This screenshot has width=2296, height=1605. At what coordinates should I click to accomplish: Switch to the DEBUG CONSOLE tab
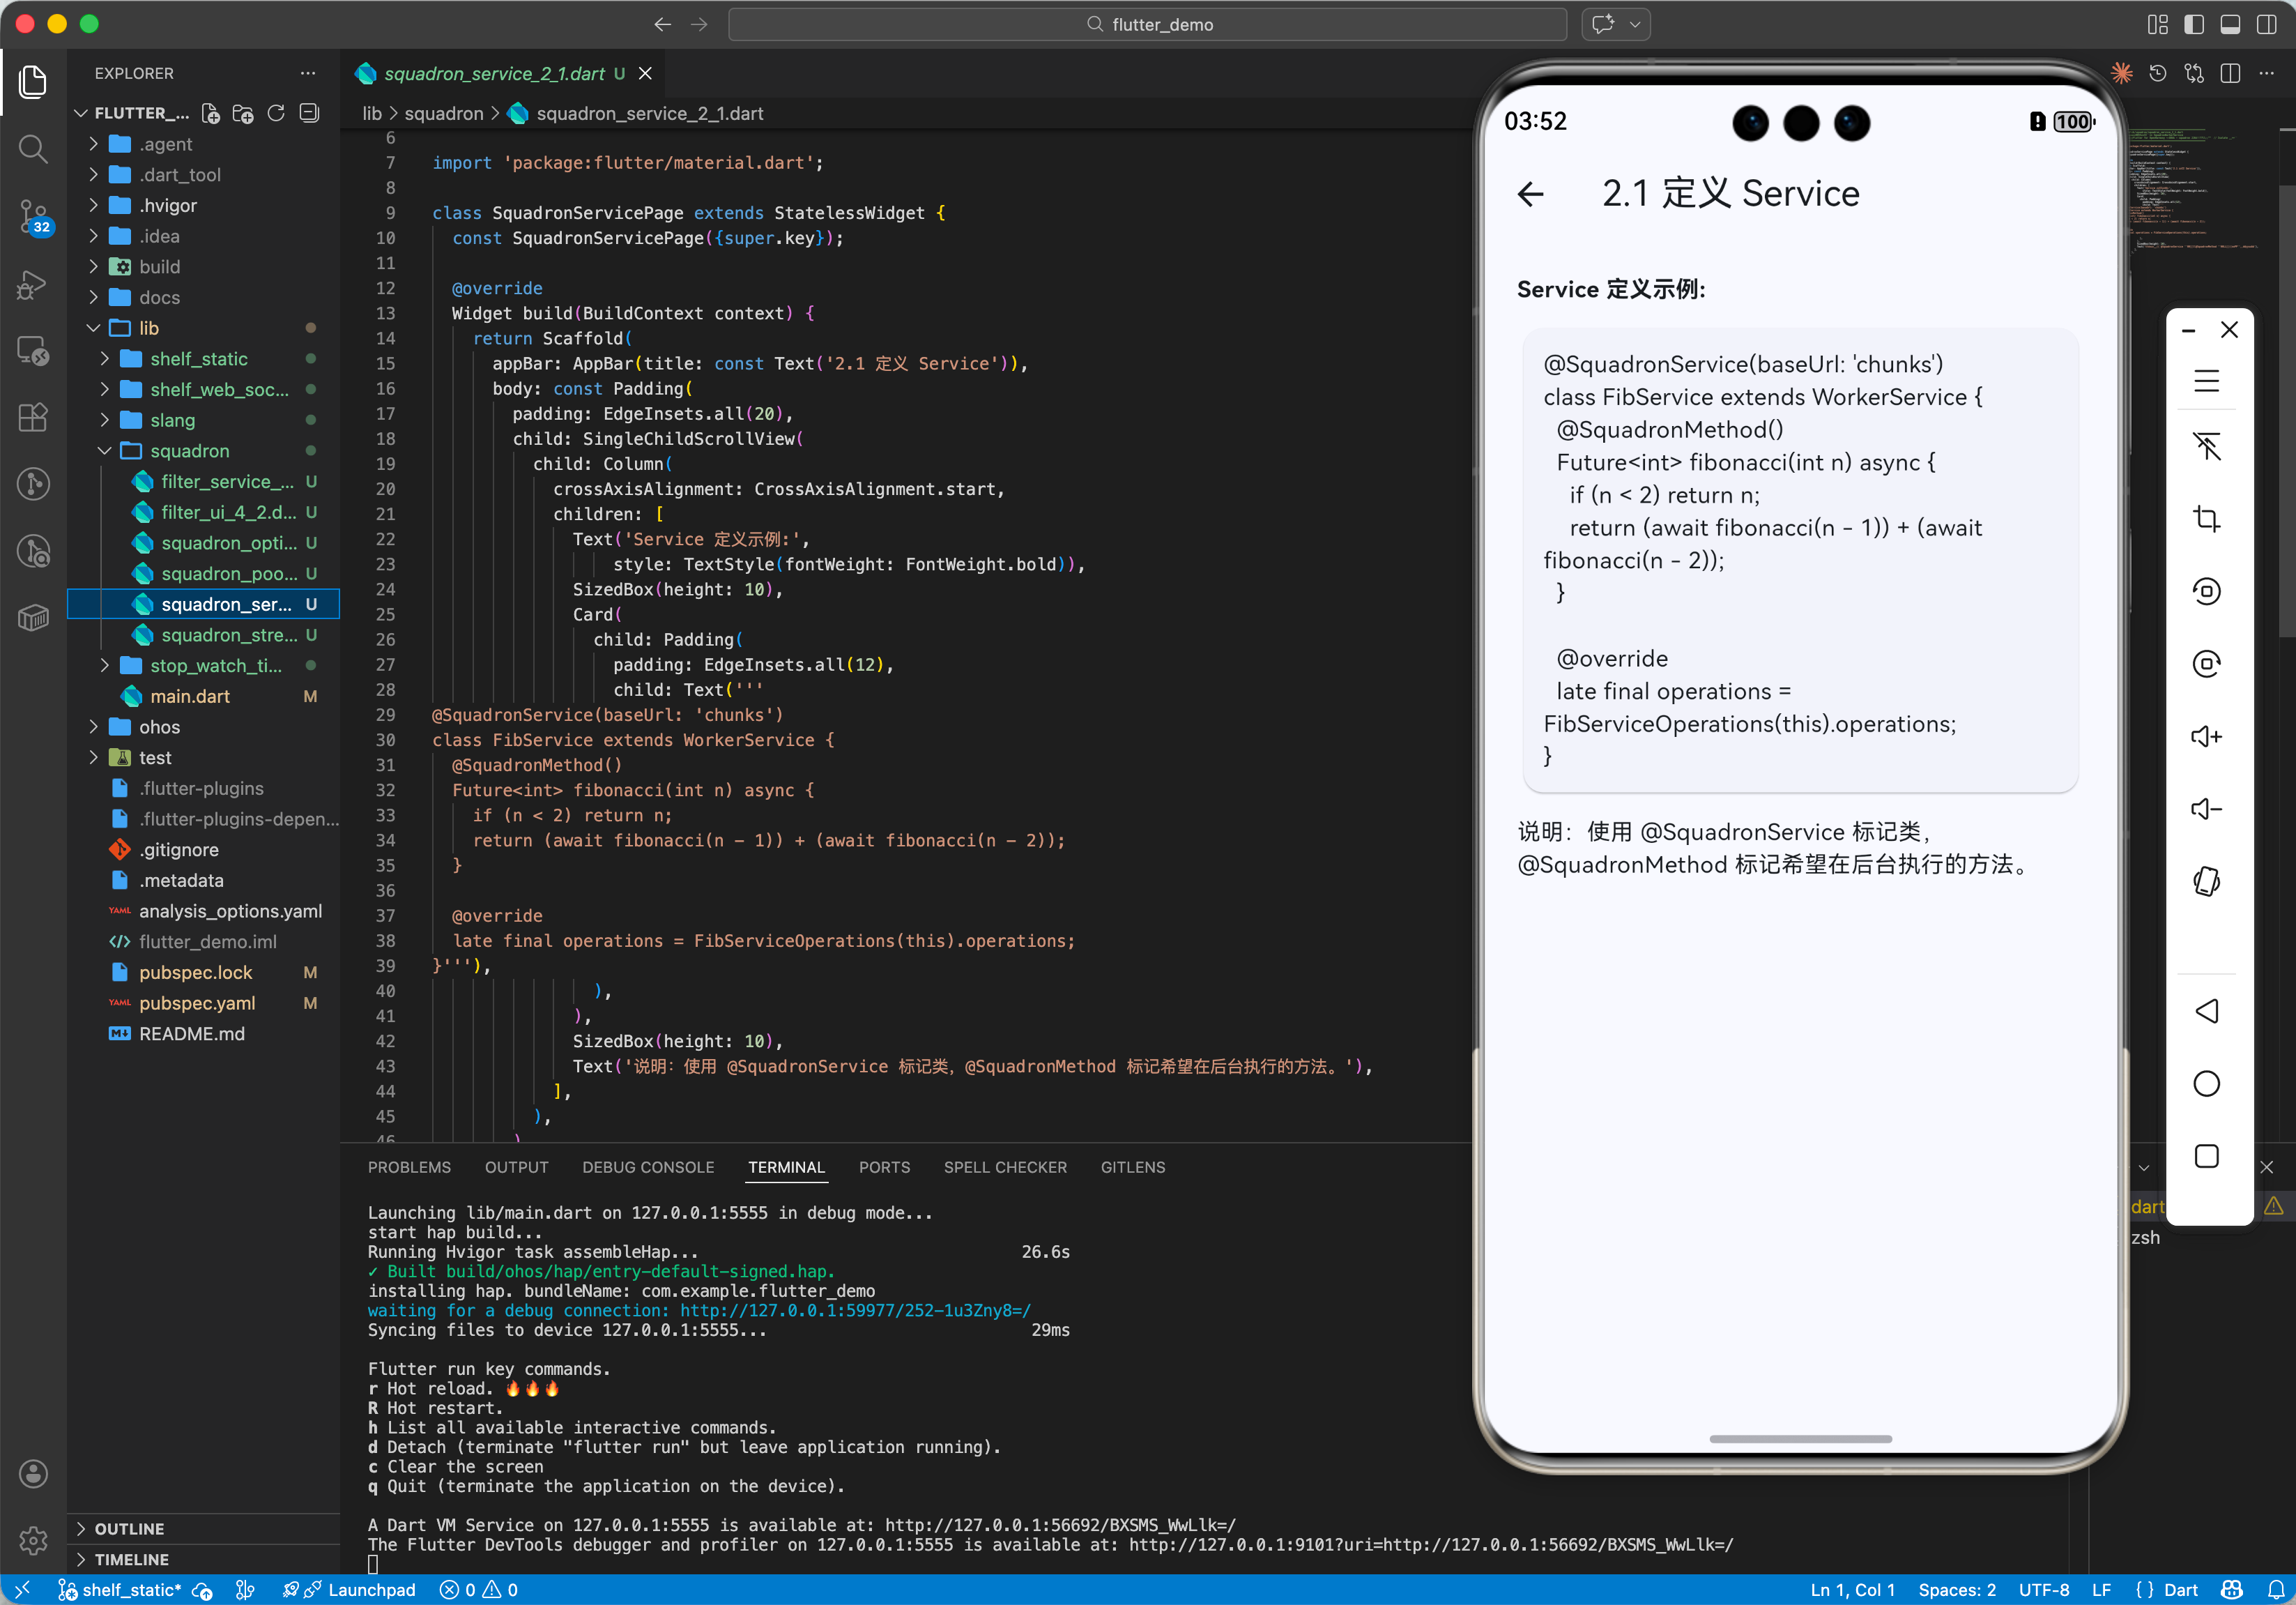(648, 1167)
